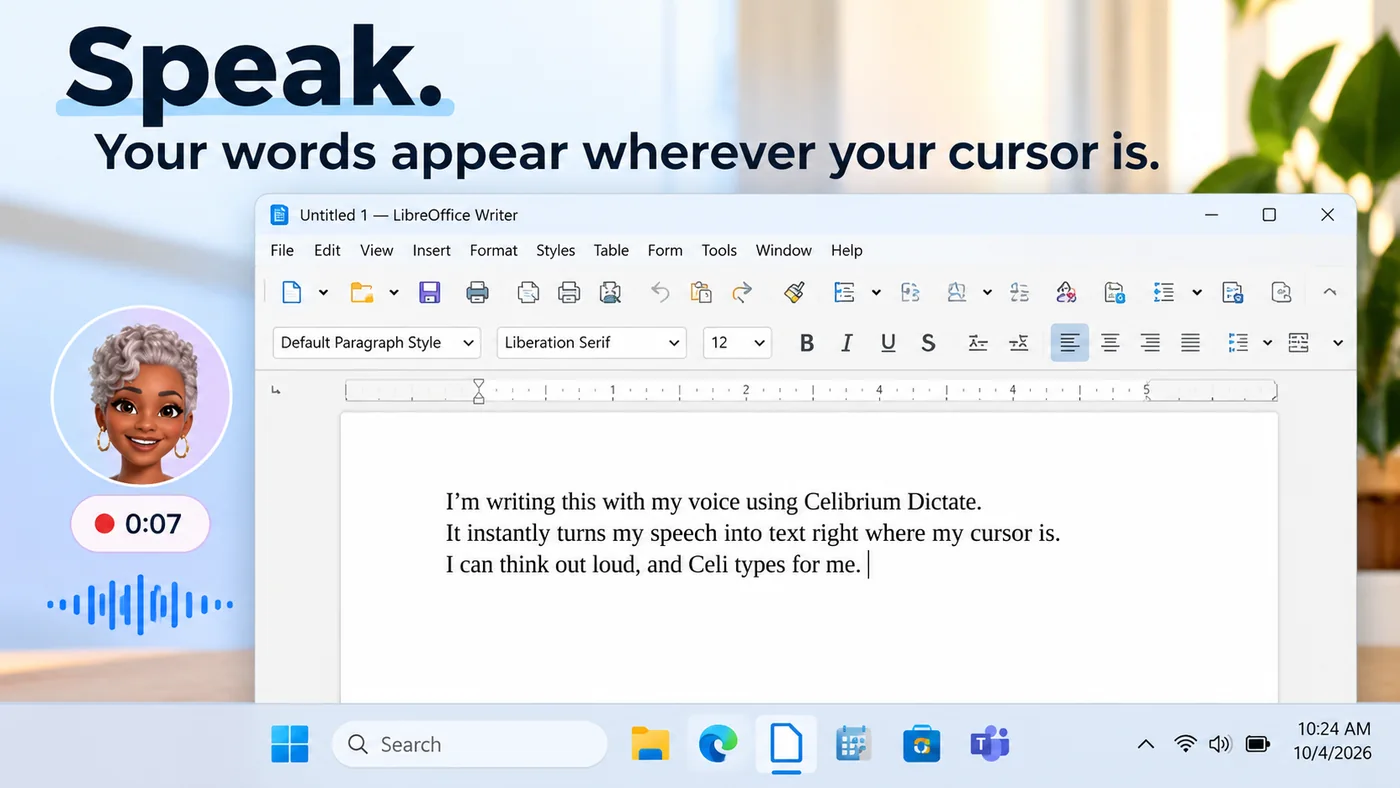Toggle Underline formatting

pos(888,343)
